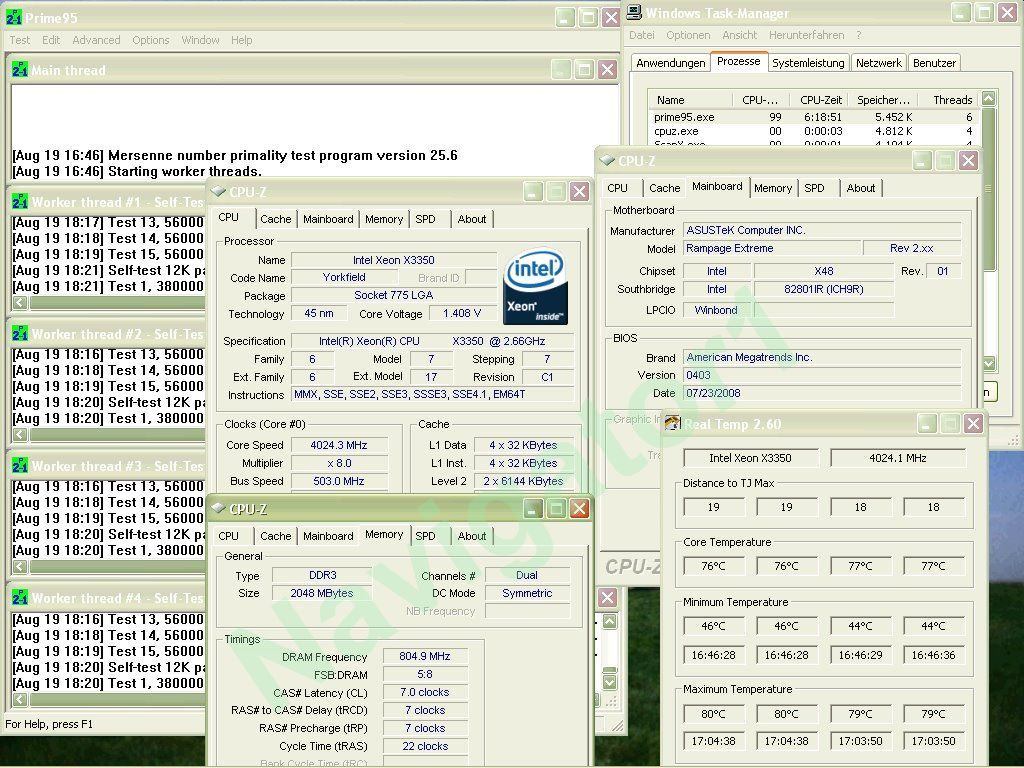
Task: Click the Code Name value 'Yorkfield'
Action: click(344, 278)
